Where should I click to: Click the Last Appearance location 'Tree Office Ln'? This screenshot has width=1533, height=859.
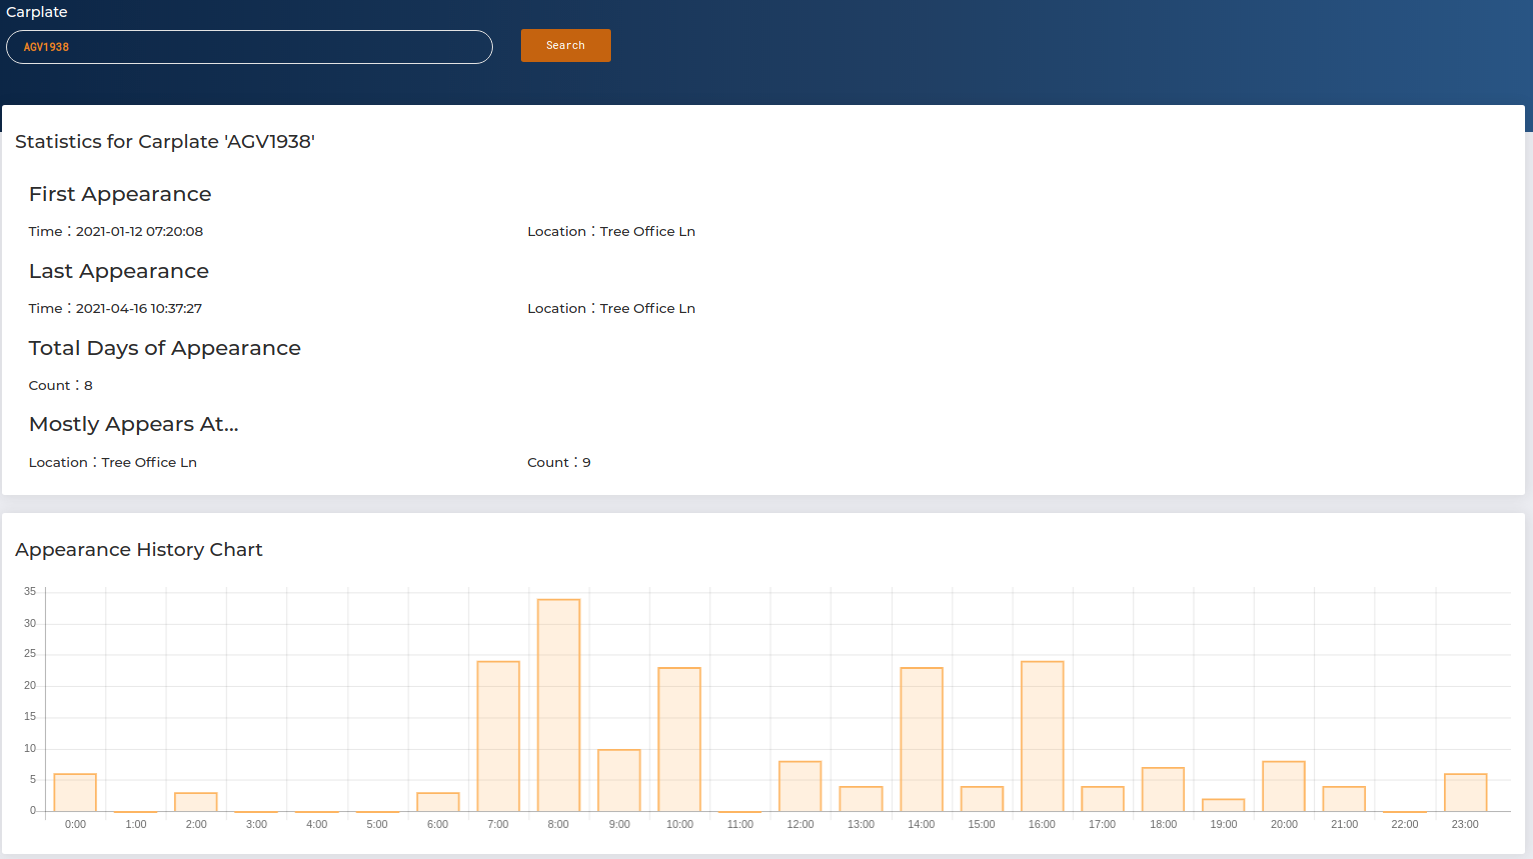point(647,308)
